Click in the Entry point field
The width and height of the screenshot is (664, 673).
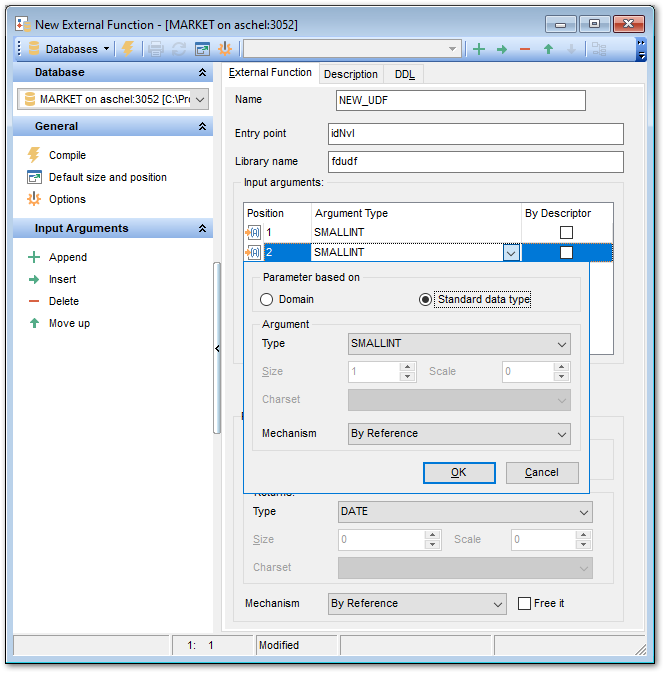click(475, 134)
